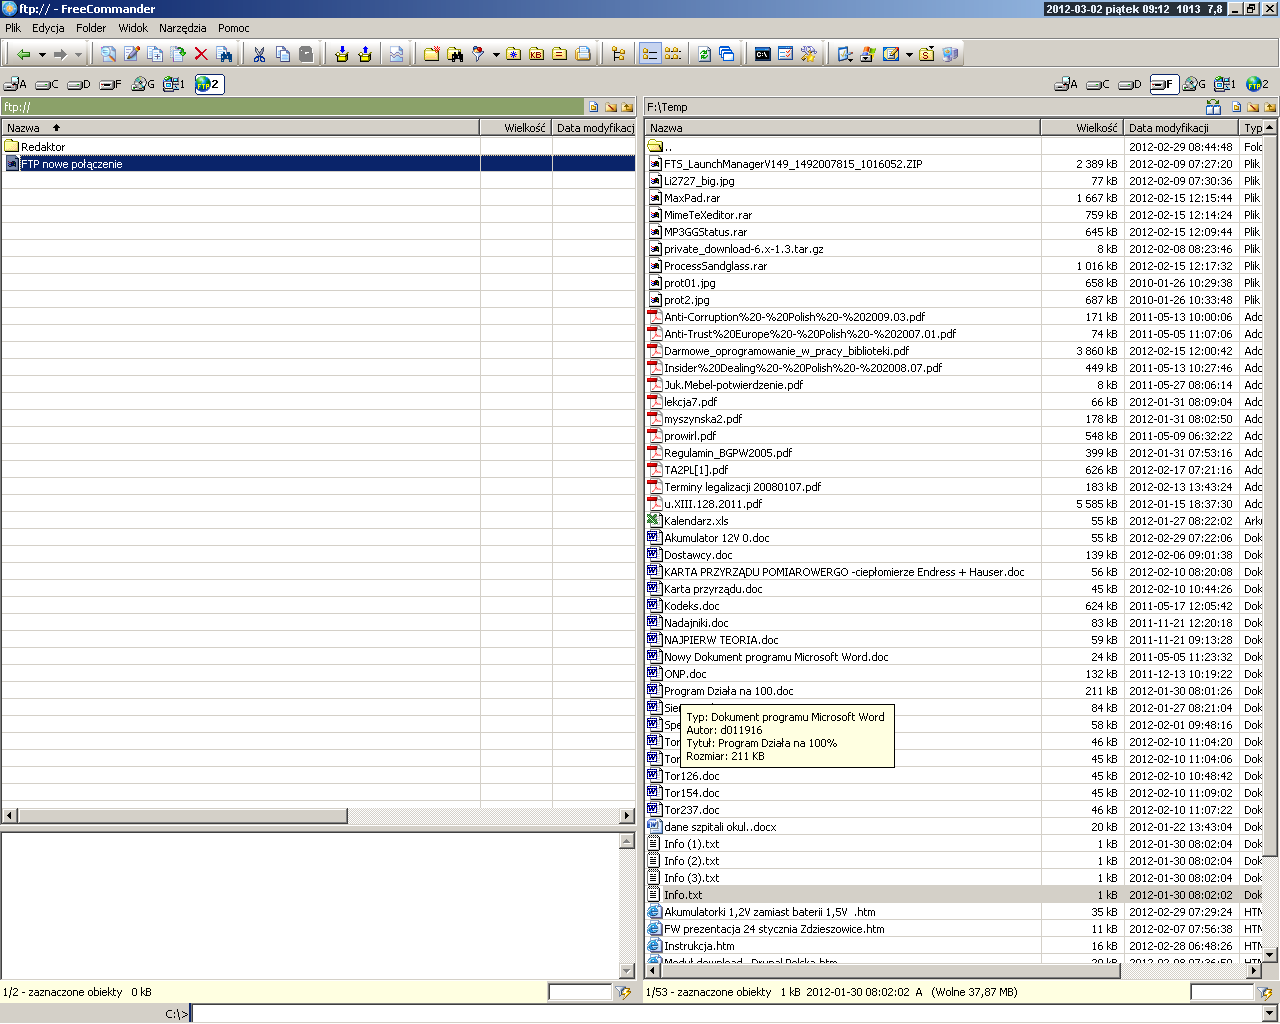Sort right panel by Data modyfikacji column
1280x1024 pixels.
click(1181, 128)
